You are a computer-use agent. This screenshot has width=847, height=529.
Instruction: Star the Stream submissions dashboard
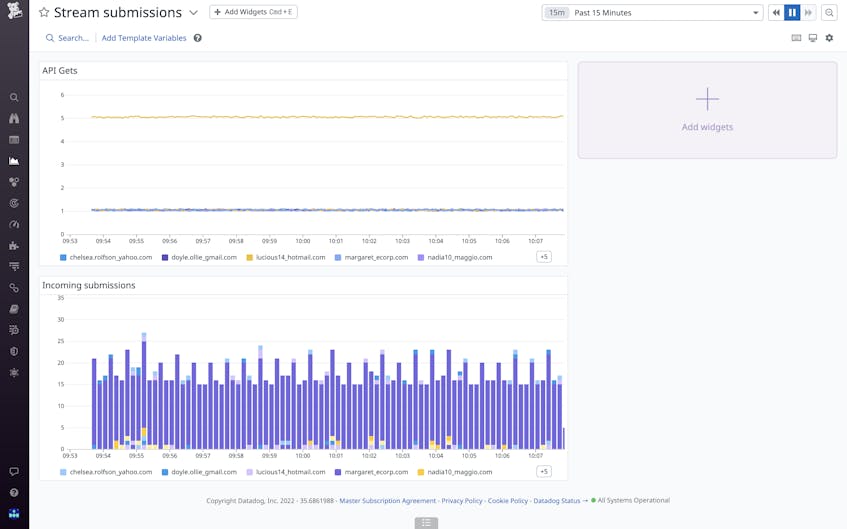[x=44, y=12]
